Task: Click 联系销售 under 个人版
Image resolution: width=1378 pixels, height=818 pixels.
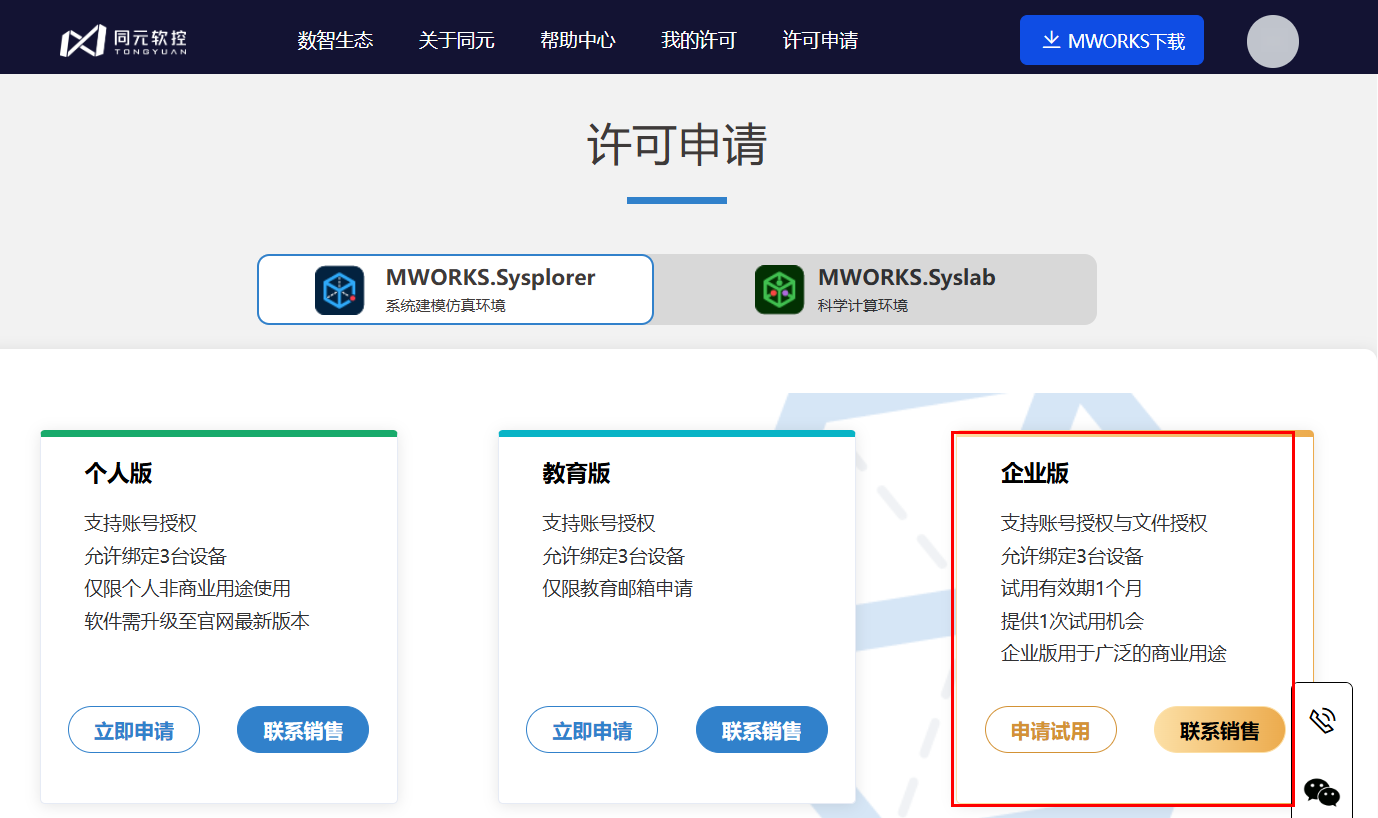Action: (x=303, y=730)
